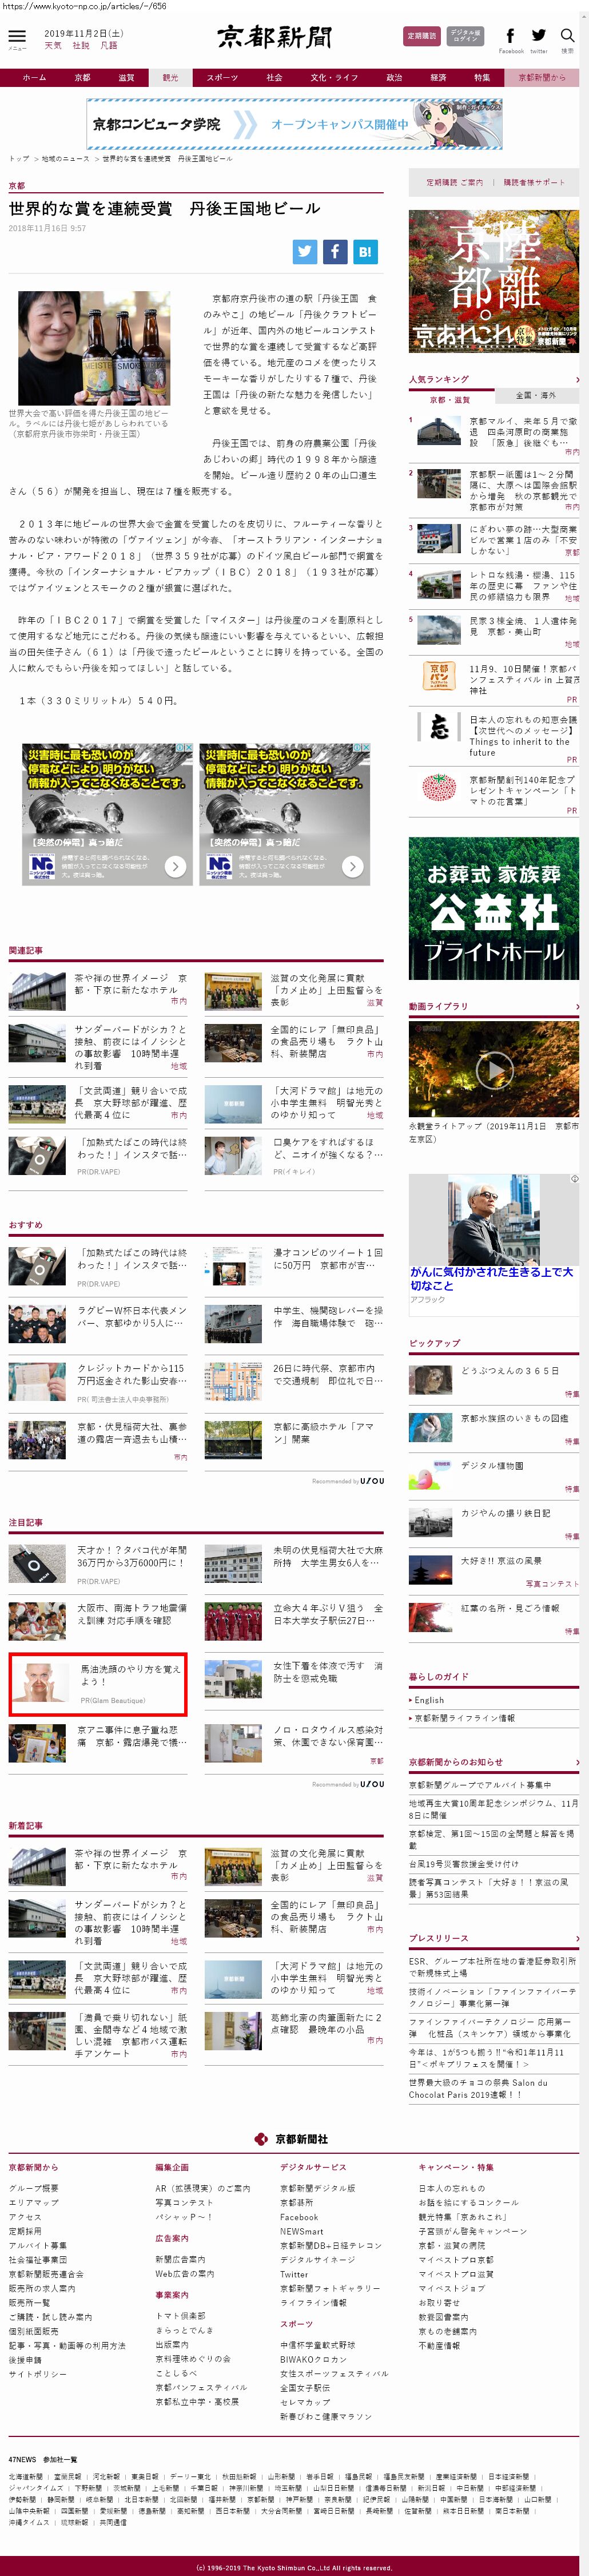Open the hamburger menu icon
This screenshot has height=2576, width=589.
point(17,37)
